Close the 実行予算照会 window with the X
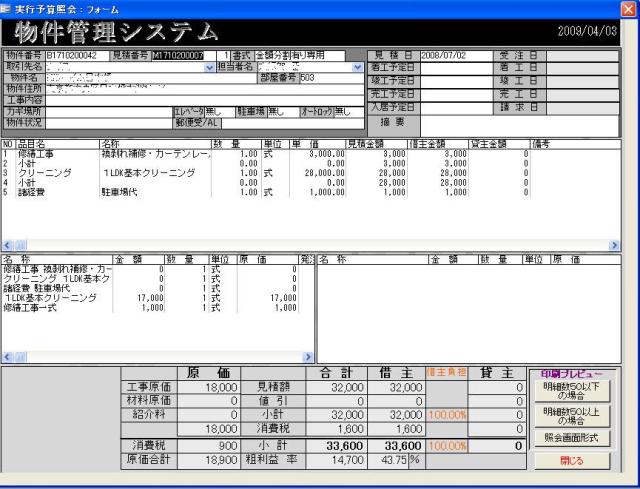This screenshot has width=640, height=489. [x=628, y=7]
